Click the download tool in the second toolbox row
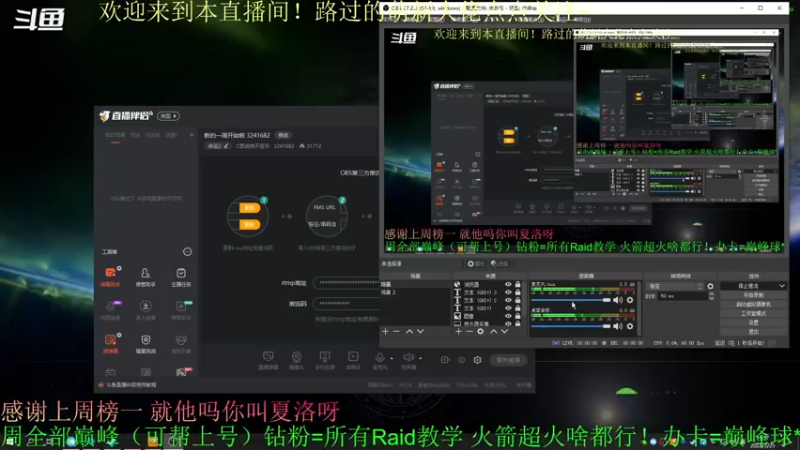Viewport: 800px width, 450px height. [x=145, y=310]
